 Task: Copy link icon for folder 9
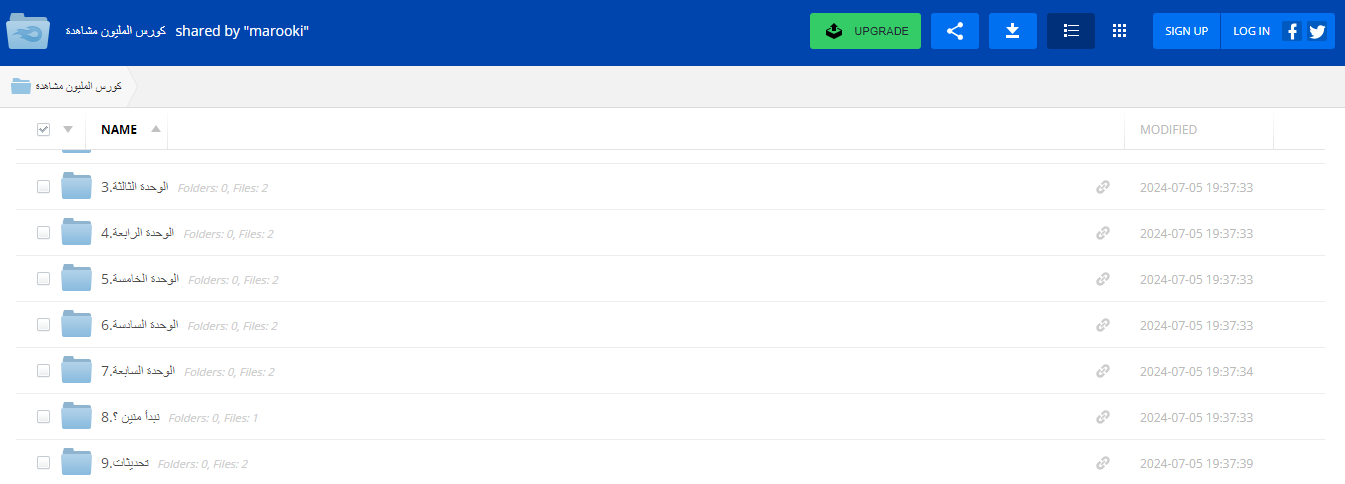(x=1102, y=463)
